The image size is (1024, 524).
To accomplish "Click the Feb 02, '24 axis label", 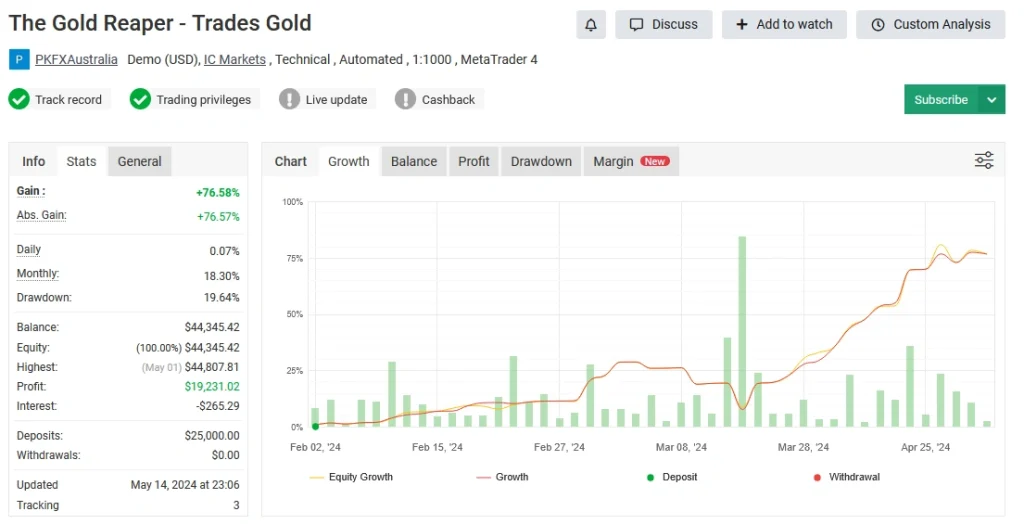I will point(315,448).
